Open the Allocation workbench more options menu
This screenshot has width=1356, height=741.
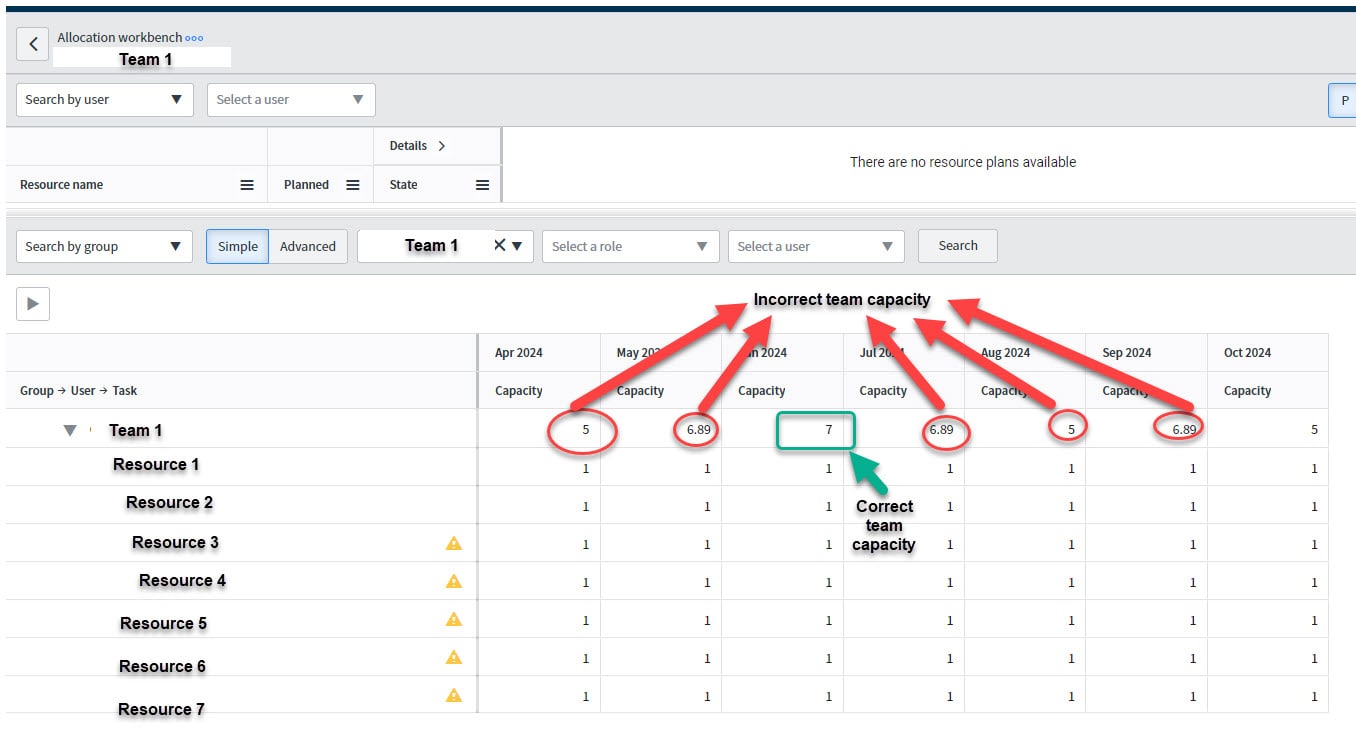coord(192,37)
